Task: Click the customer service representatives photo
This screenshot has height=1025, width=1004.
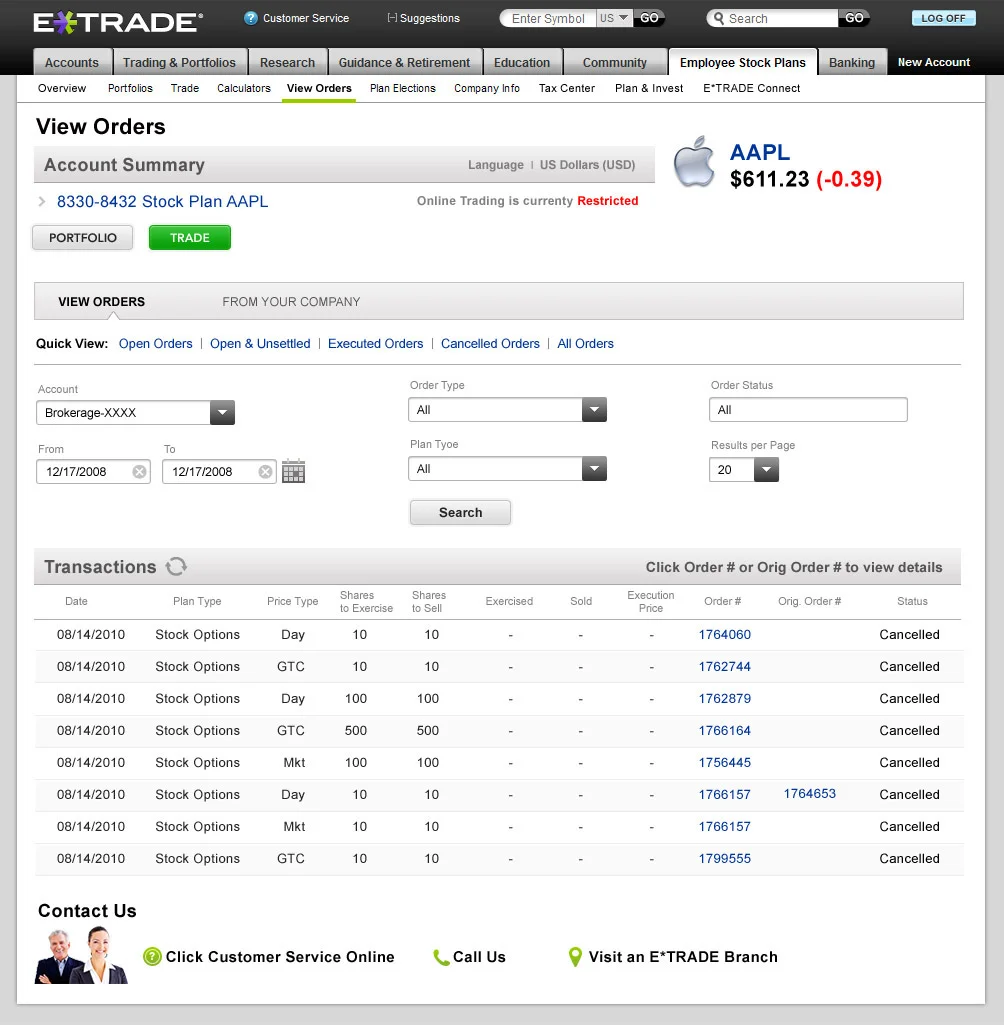Action: point(81,955)
